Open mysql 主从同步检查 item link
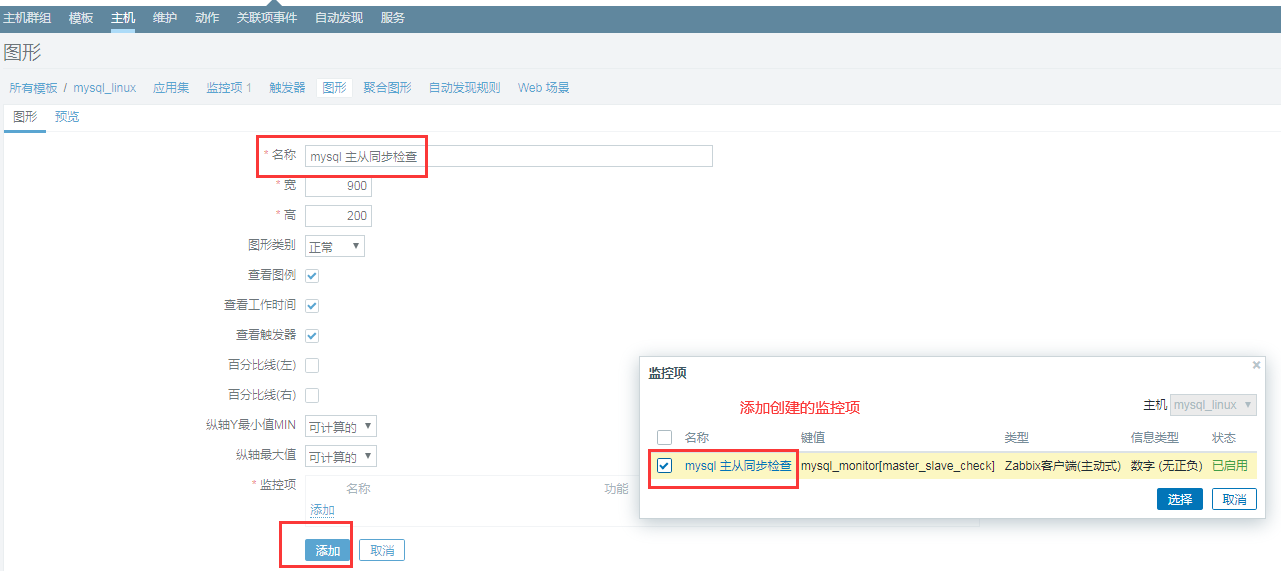 (738, 465)
